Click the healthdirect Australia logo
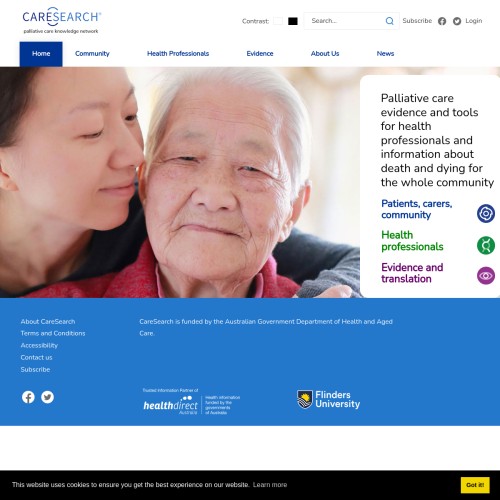 coord(191,402)
